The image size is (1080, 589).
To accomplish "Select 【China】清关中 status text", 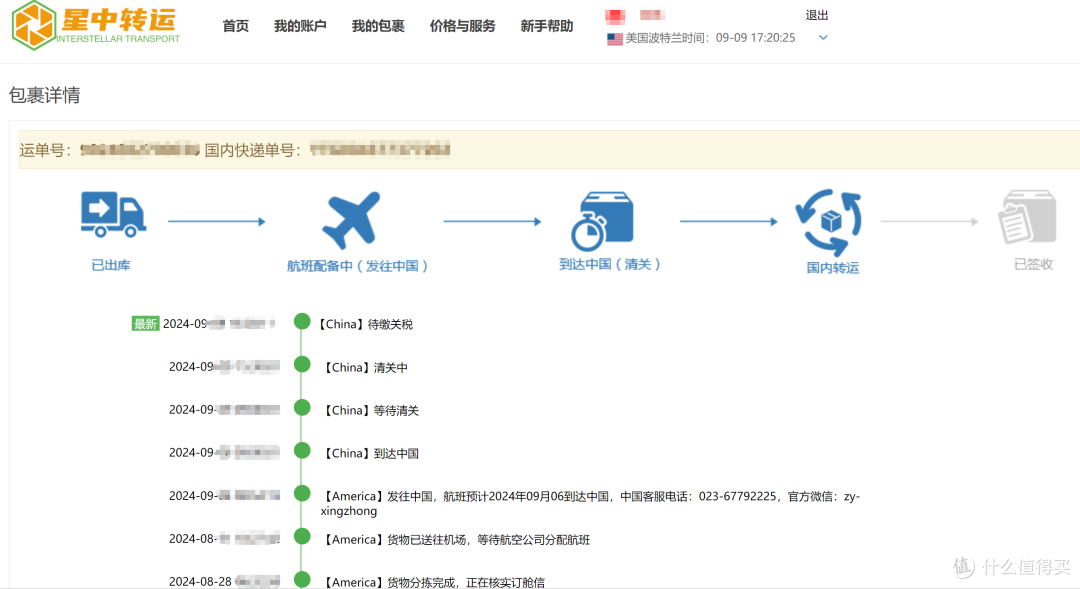I will (366, 368).
